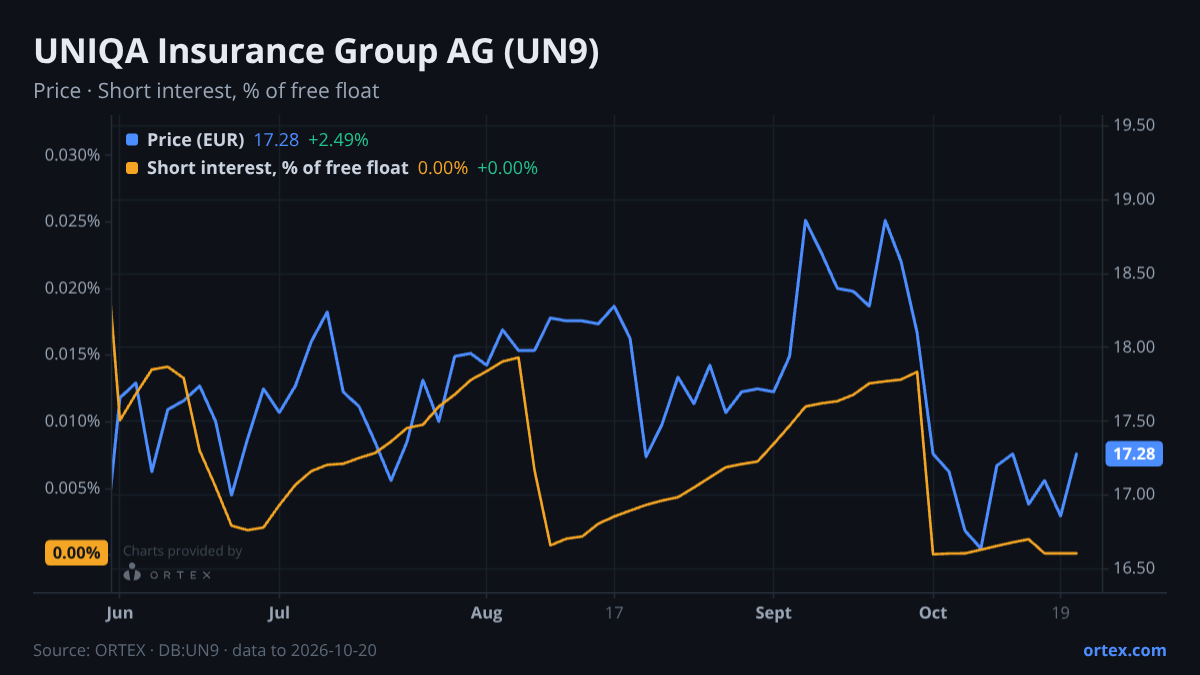Image resolution: width=1200 pixels, height=675 pixels.
Task: Click the 19.50 right axis label
Action: [x=1134, y=125]
